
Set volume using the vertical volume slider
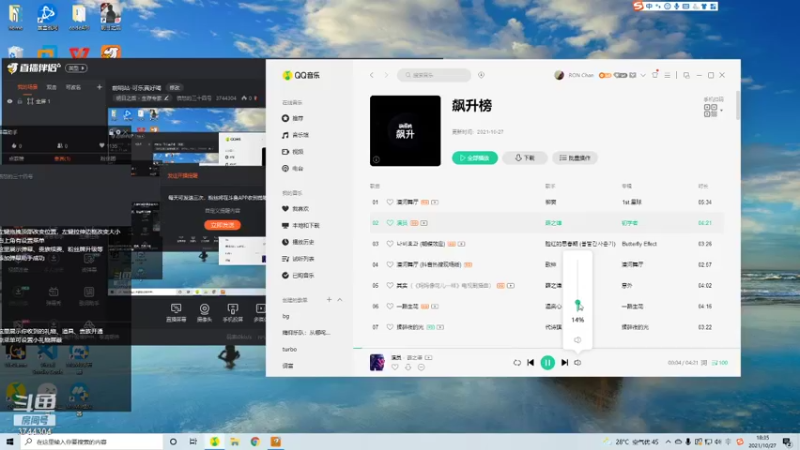click(x=578, y=283)
